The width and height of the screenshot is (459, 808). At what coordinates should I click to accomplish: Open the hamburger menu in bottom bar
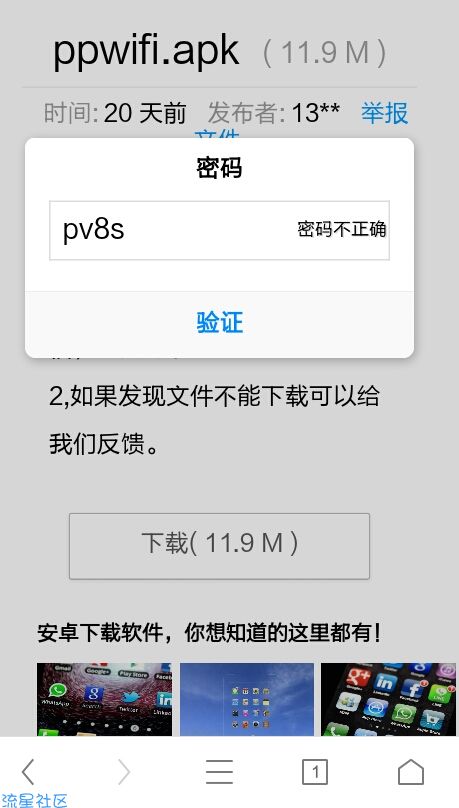click(219, 772)
